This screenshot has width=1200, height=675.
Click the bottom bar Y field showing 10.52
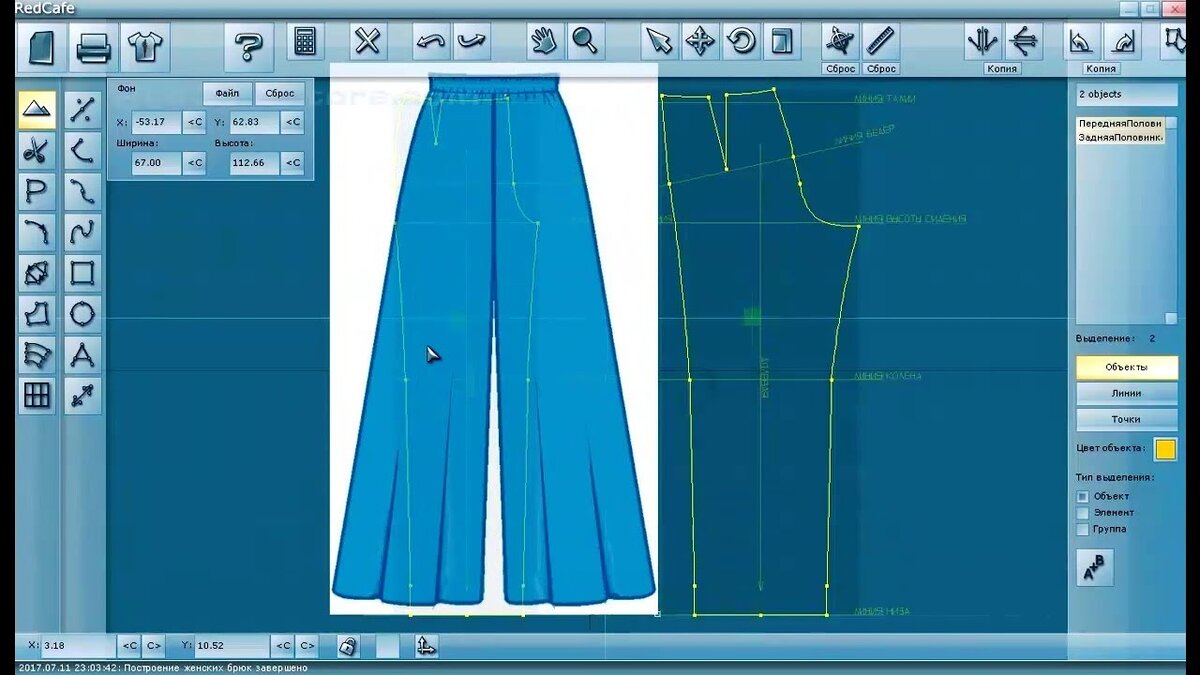(232, 646)
